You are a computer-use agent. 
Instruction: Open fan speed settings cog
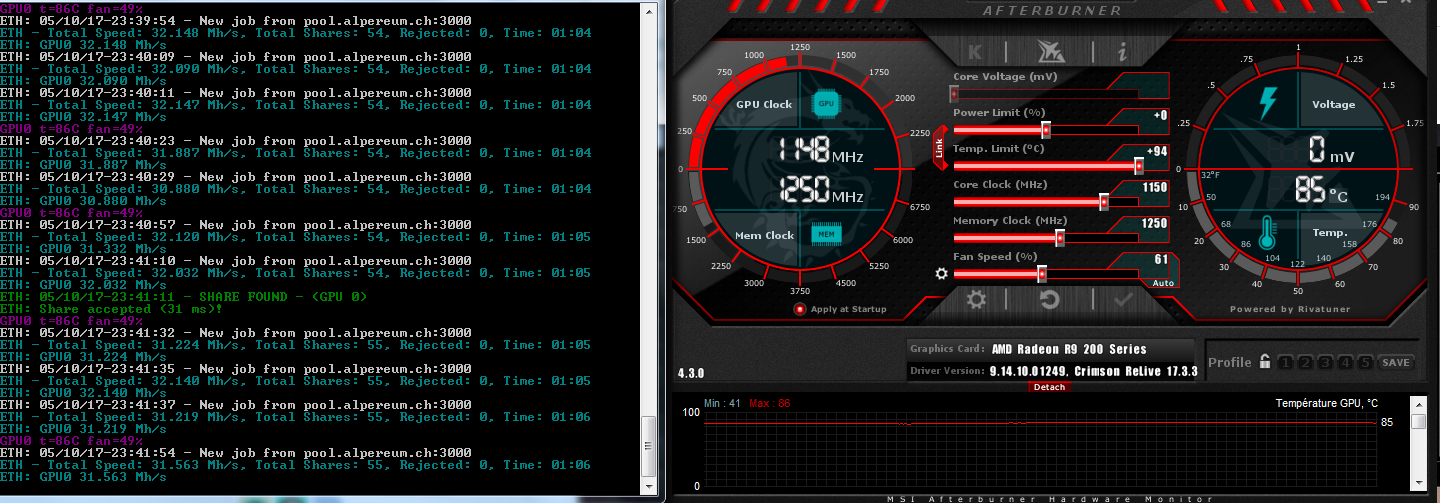[941, 273]
